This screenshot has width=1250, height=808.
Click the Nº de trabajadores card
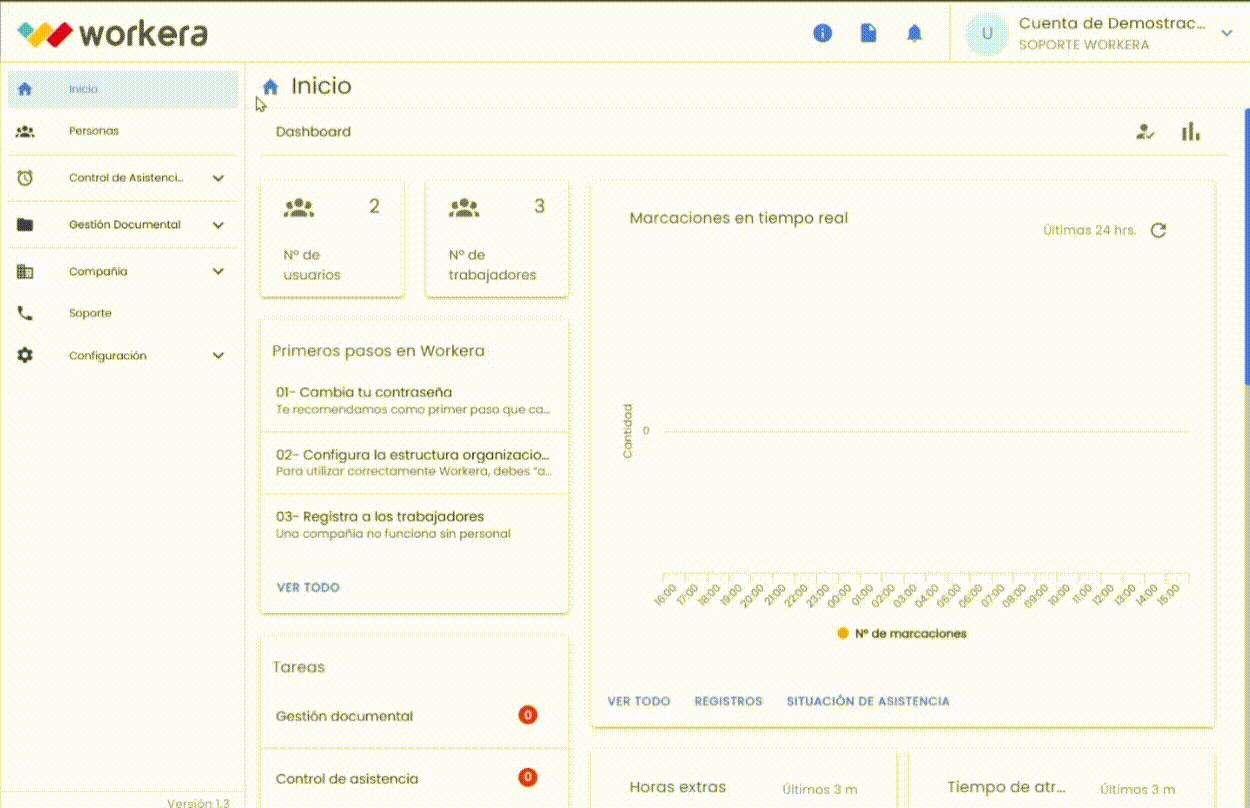497,239
